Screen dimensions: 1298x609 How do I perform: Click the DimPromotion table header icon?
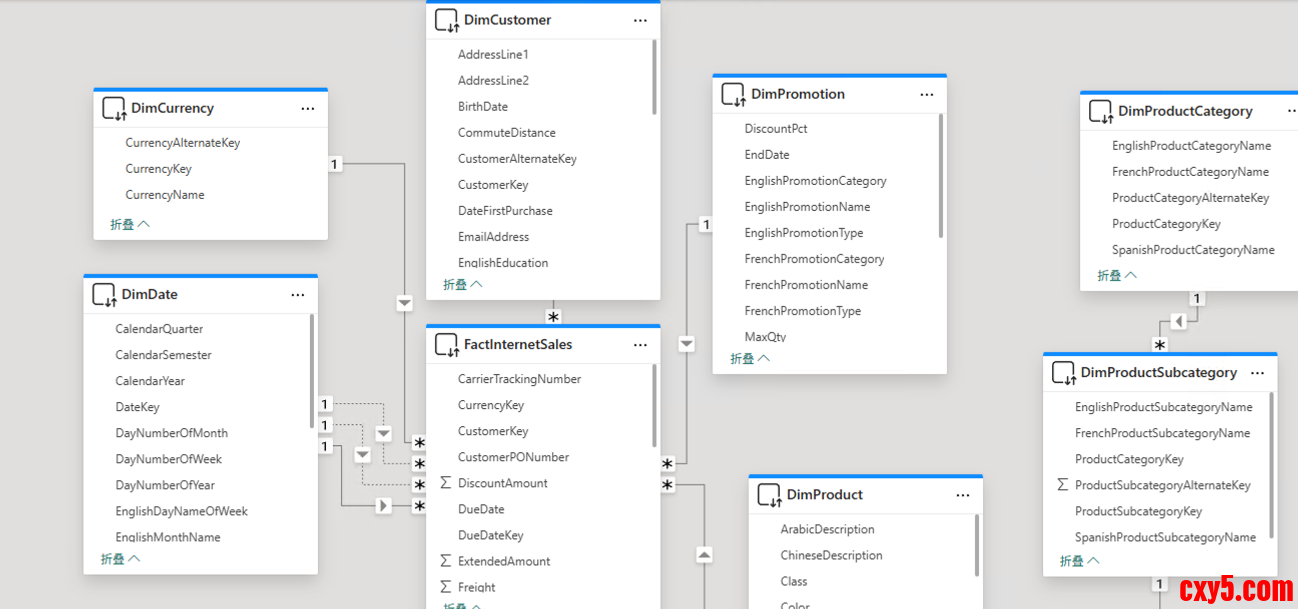click(733, 94)
